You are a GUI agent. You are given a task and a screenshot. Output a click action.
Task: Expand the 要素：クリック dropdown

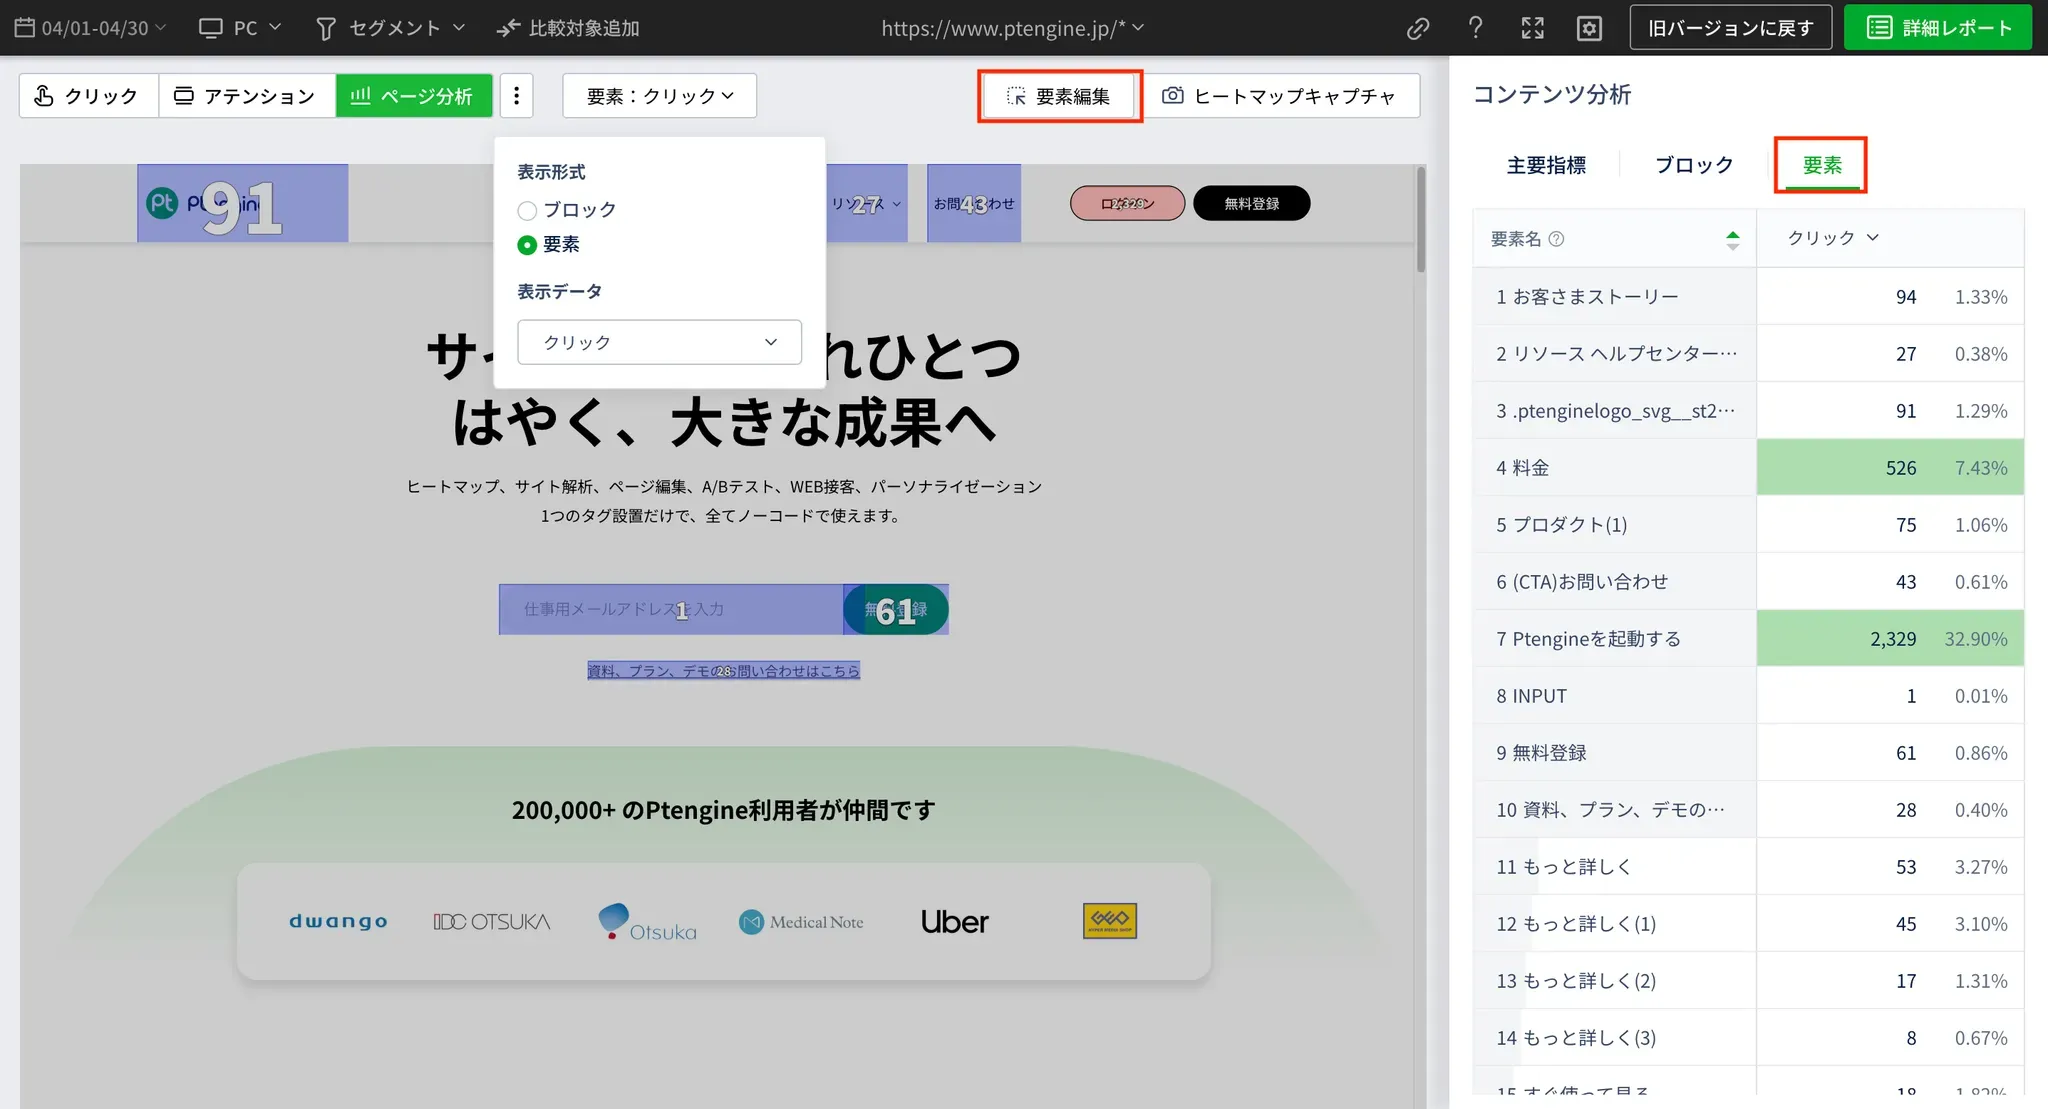tap(659, 96)
